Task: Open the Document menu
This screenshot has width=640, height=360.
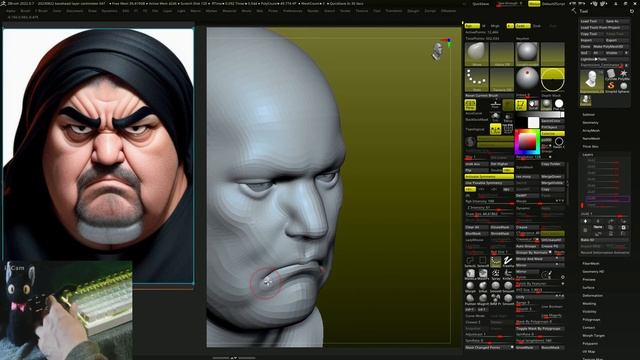Action: pyautogui.click(x=75, y=11)
